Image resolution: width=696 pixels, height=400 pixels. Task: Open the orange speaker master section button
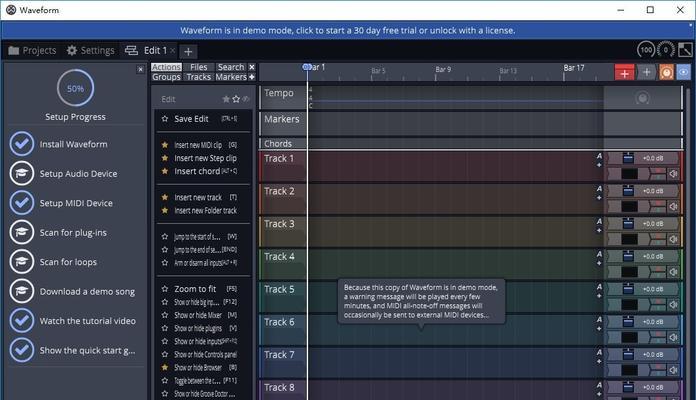point(666,72)
